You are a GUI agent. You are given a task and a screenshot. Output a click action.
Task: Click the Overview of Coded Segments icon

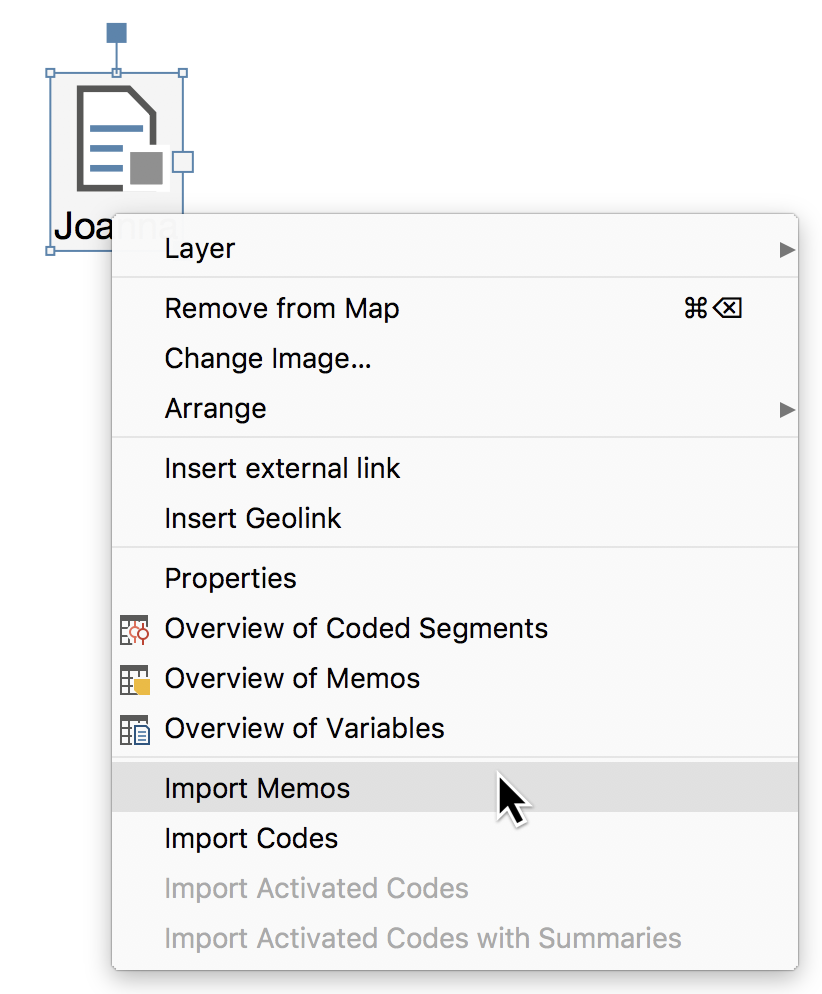tap(133, 628)
